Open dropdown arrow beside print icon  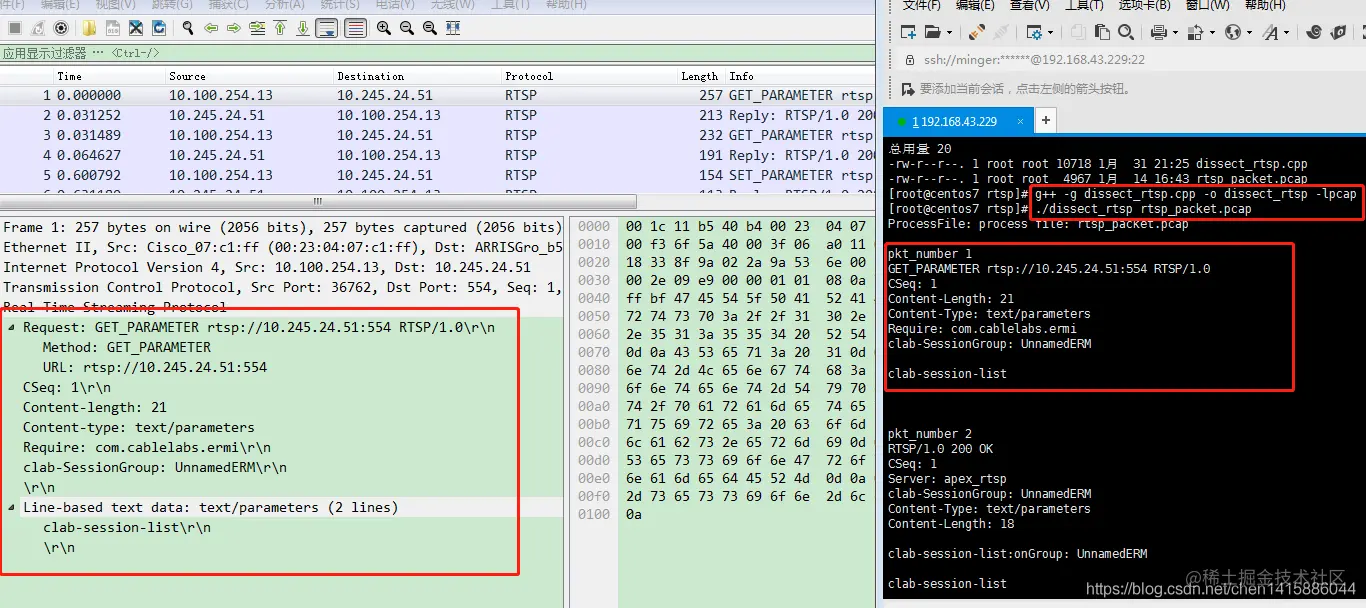tap(1175, 33)
